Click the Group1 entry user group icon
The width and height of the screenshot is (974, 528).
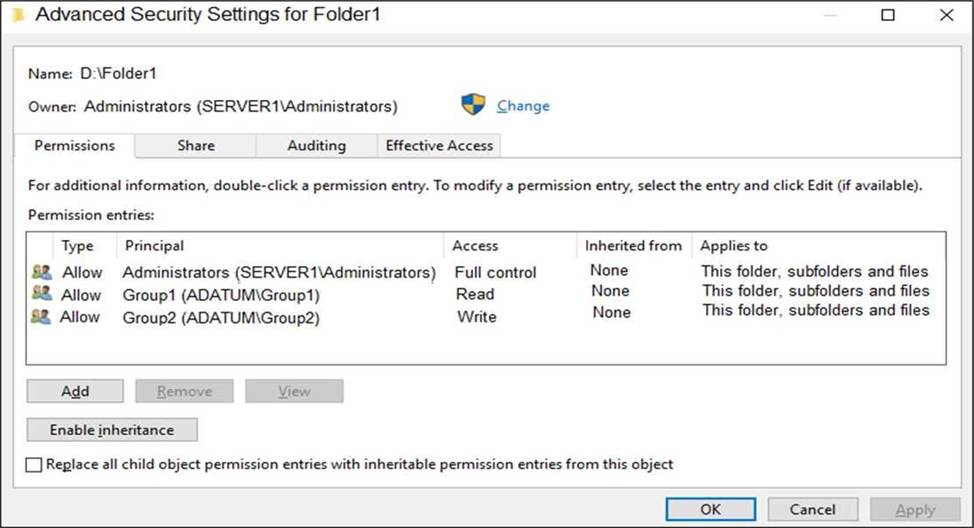tap(41, 294)
